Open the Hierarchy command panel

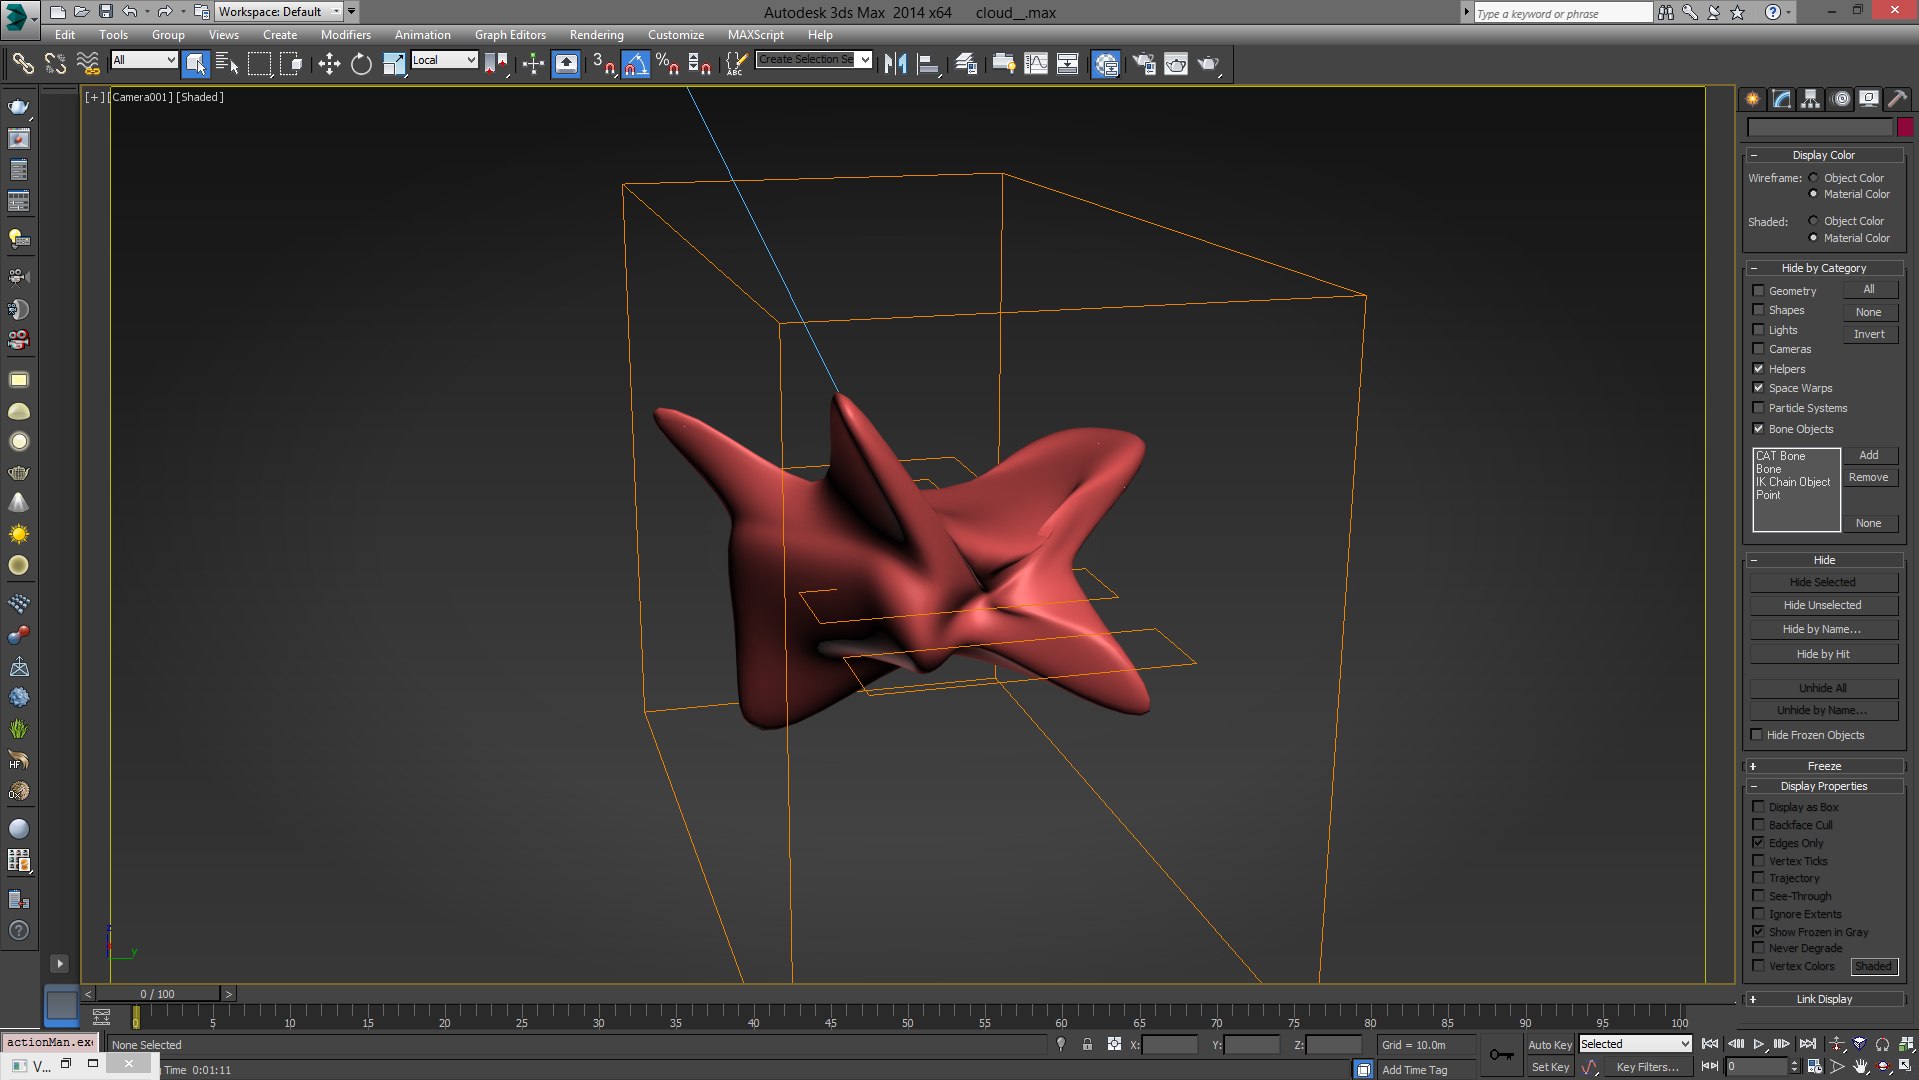(1810, 99)
